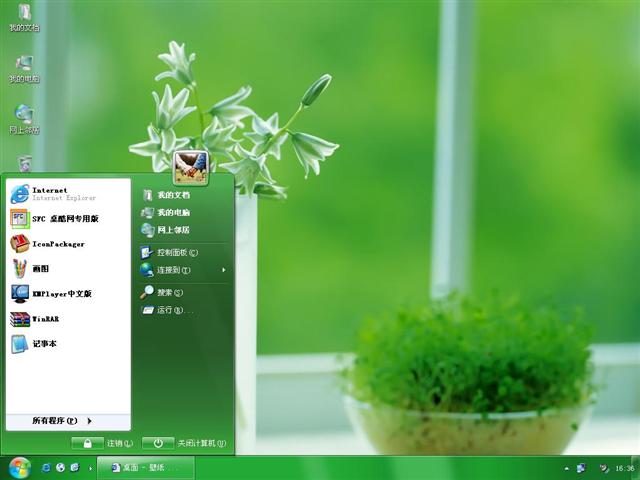Expand 连接到 submenu in Start menu
Screen dimensions: 640x480
[x=183, y=270]
